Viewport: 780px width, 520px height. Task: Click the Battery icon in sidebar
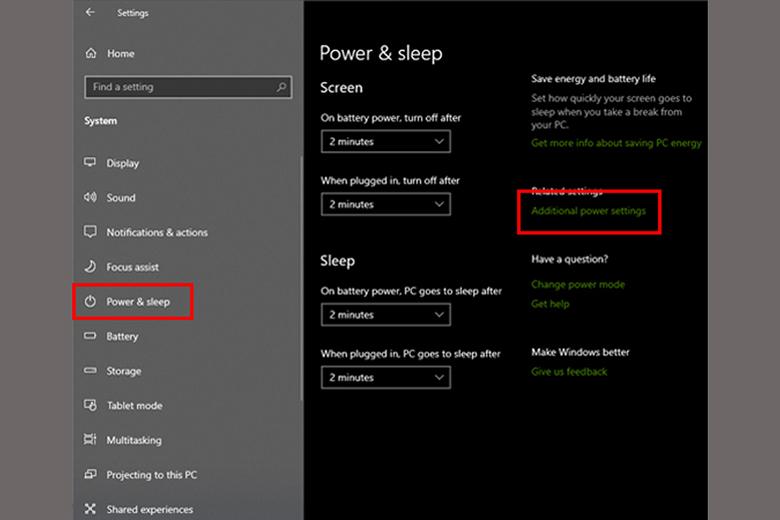(x=90, y=336)
